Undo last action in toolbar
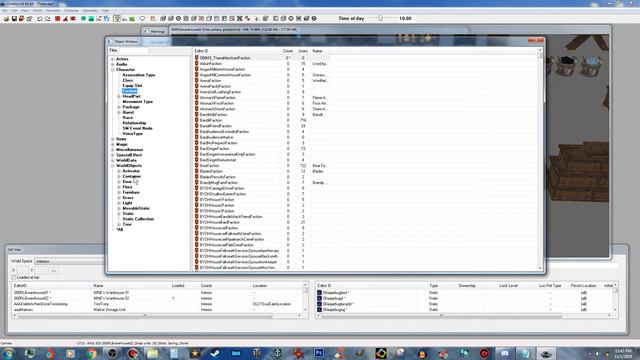640x360 pixels. click(40, 19)
